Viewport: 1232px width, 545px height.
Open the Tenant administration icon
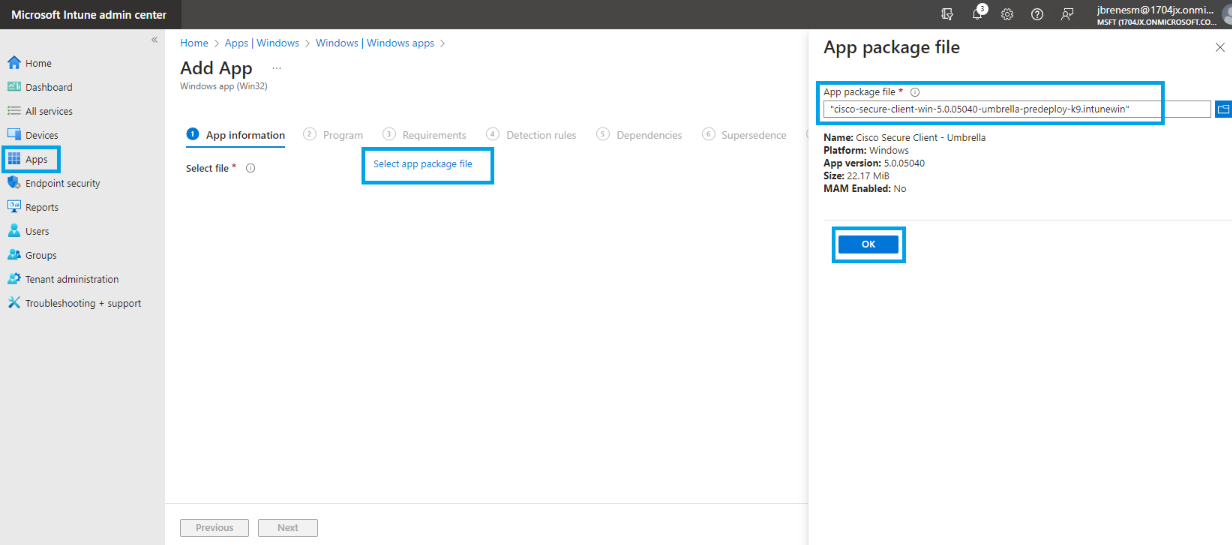pos(14,279)
